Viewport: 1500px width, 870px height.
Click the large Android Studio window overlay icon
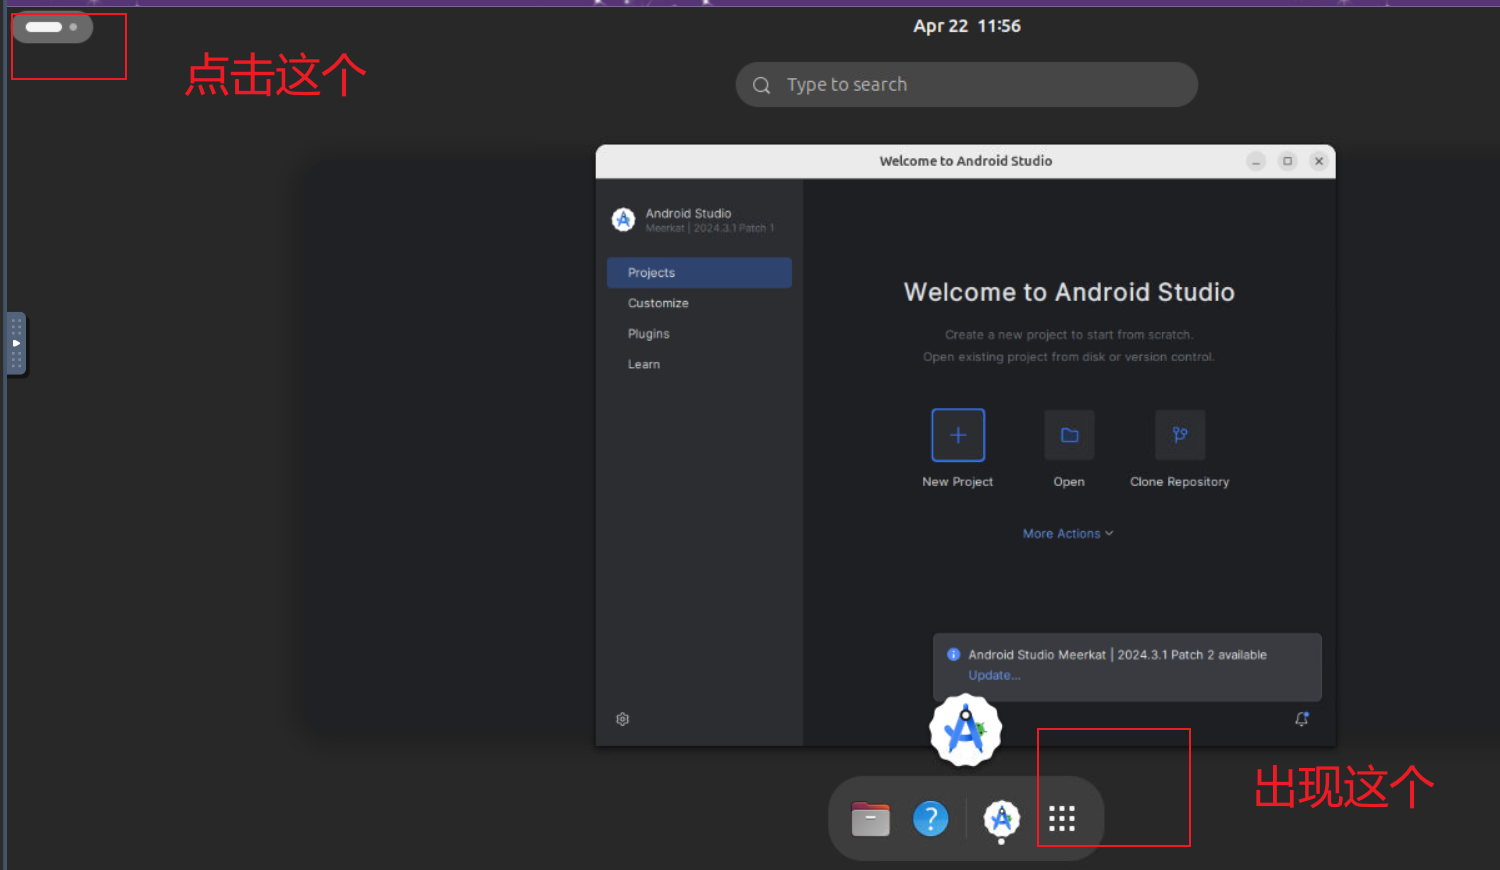tap(965, 731)
